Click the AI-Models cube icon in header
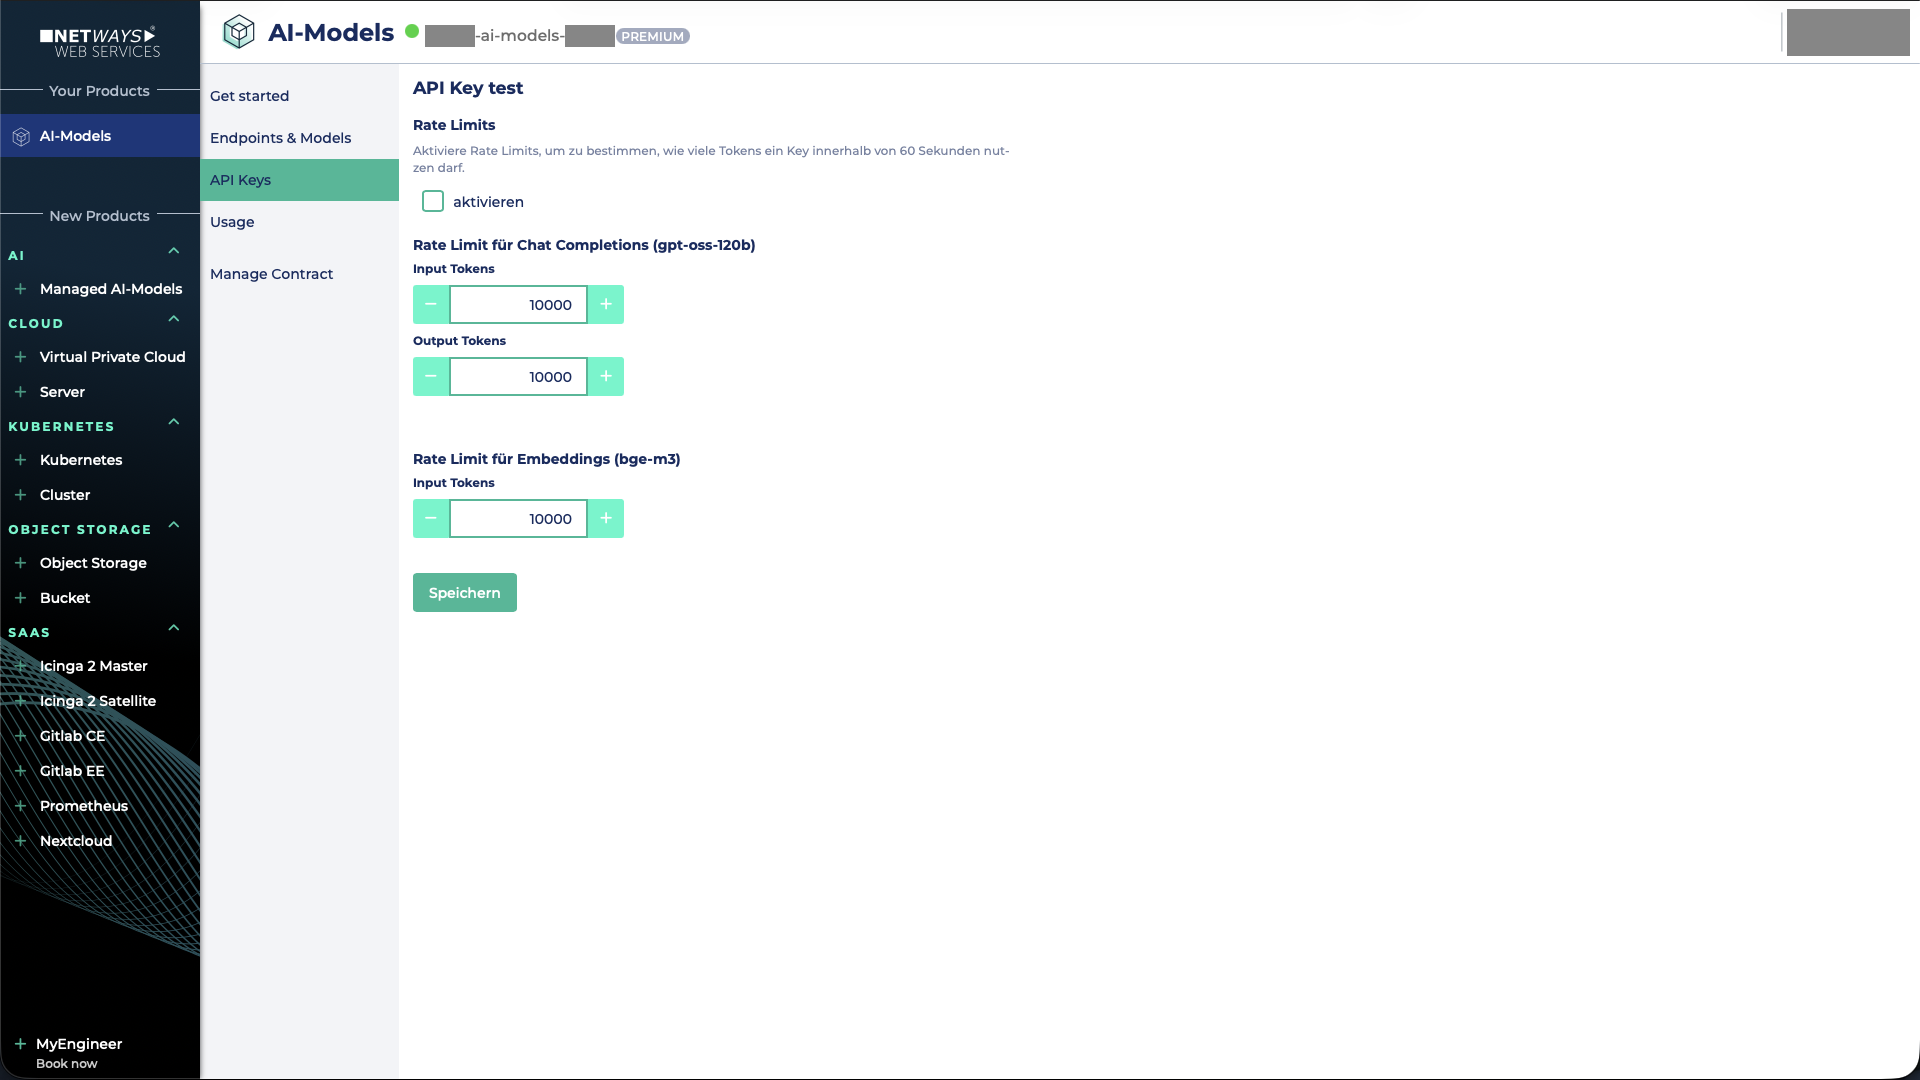This screenshot has width=1920, height=1080. [x=239, y=31]
